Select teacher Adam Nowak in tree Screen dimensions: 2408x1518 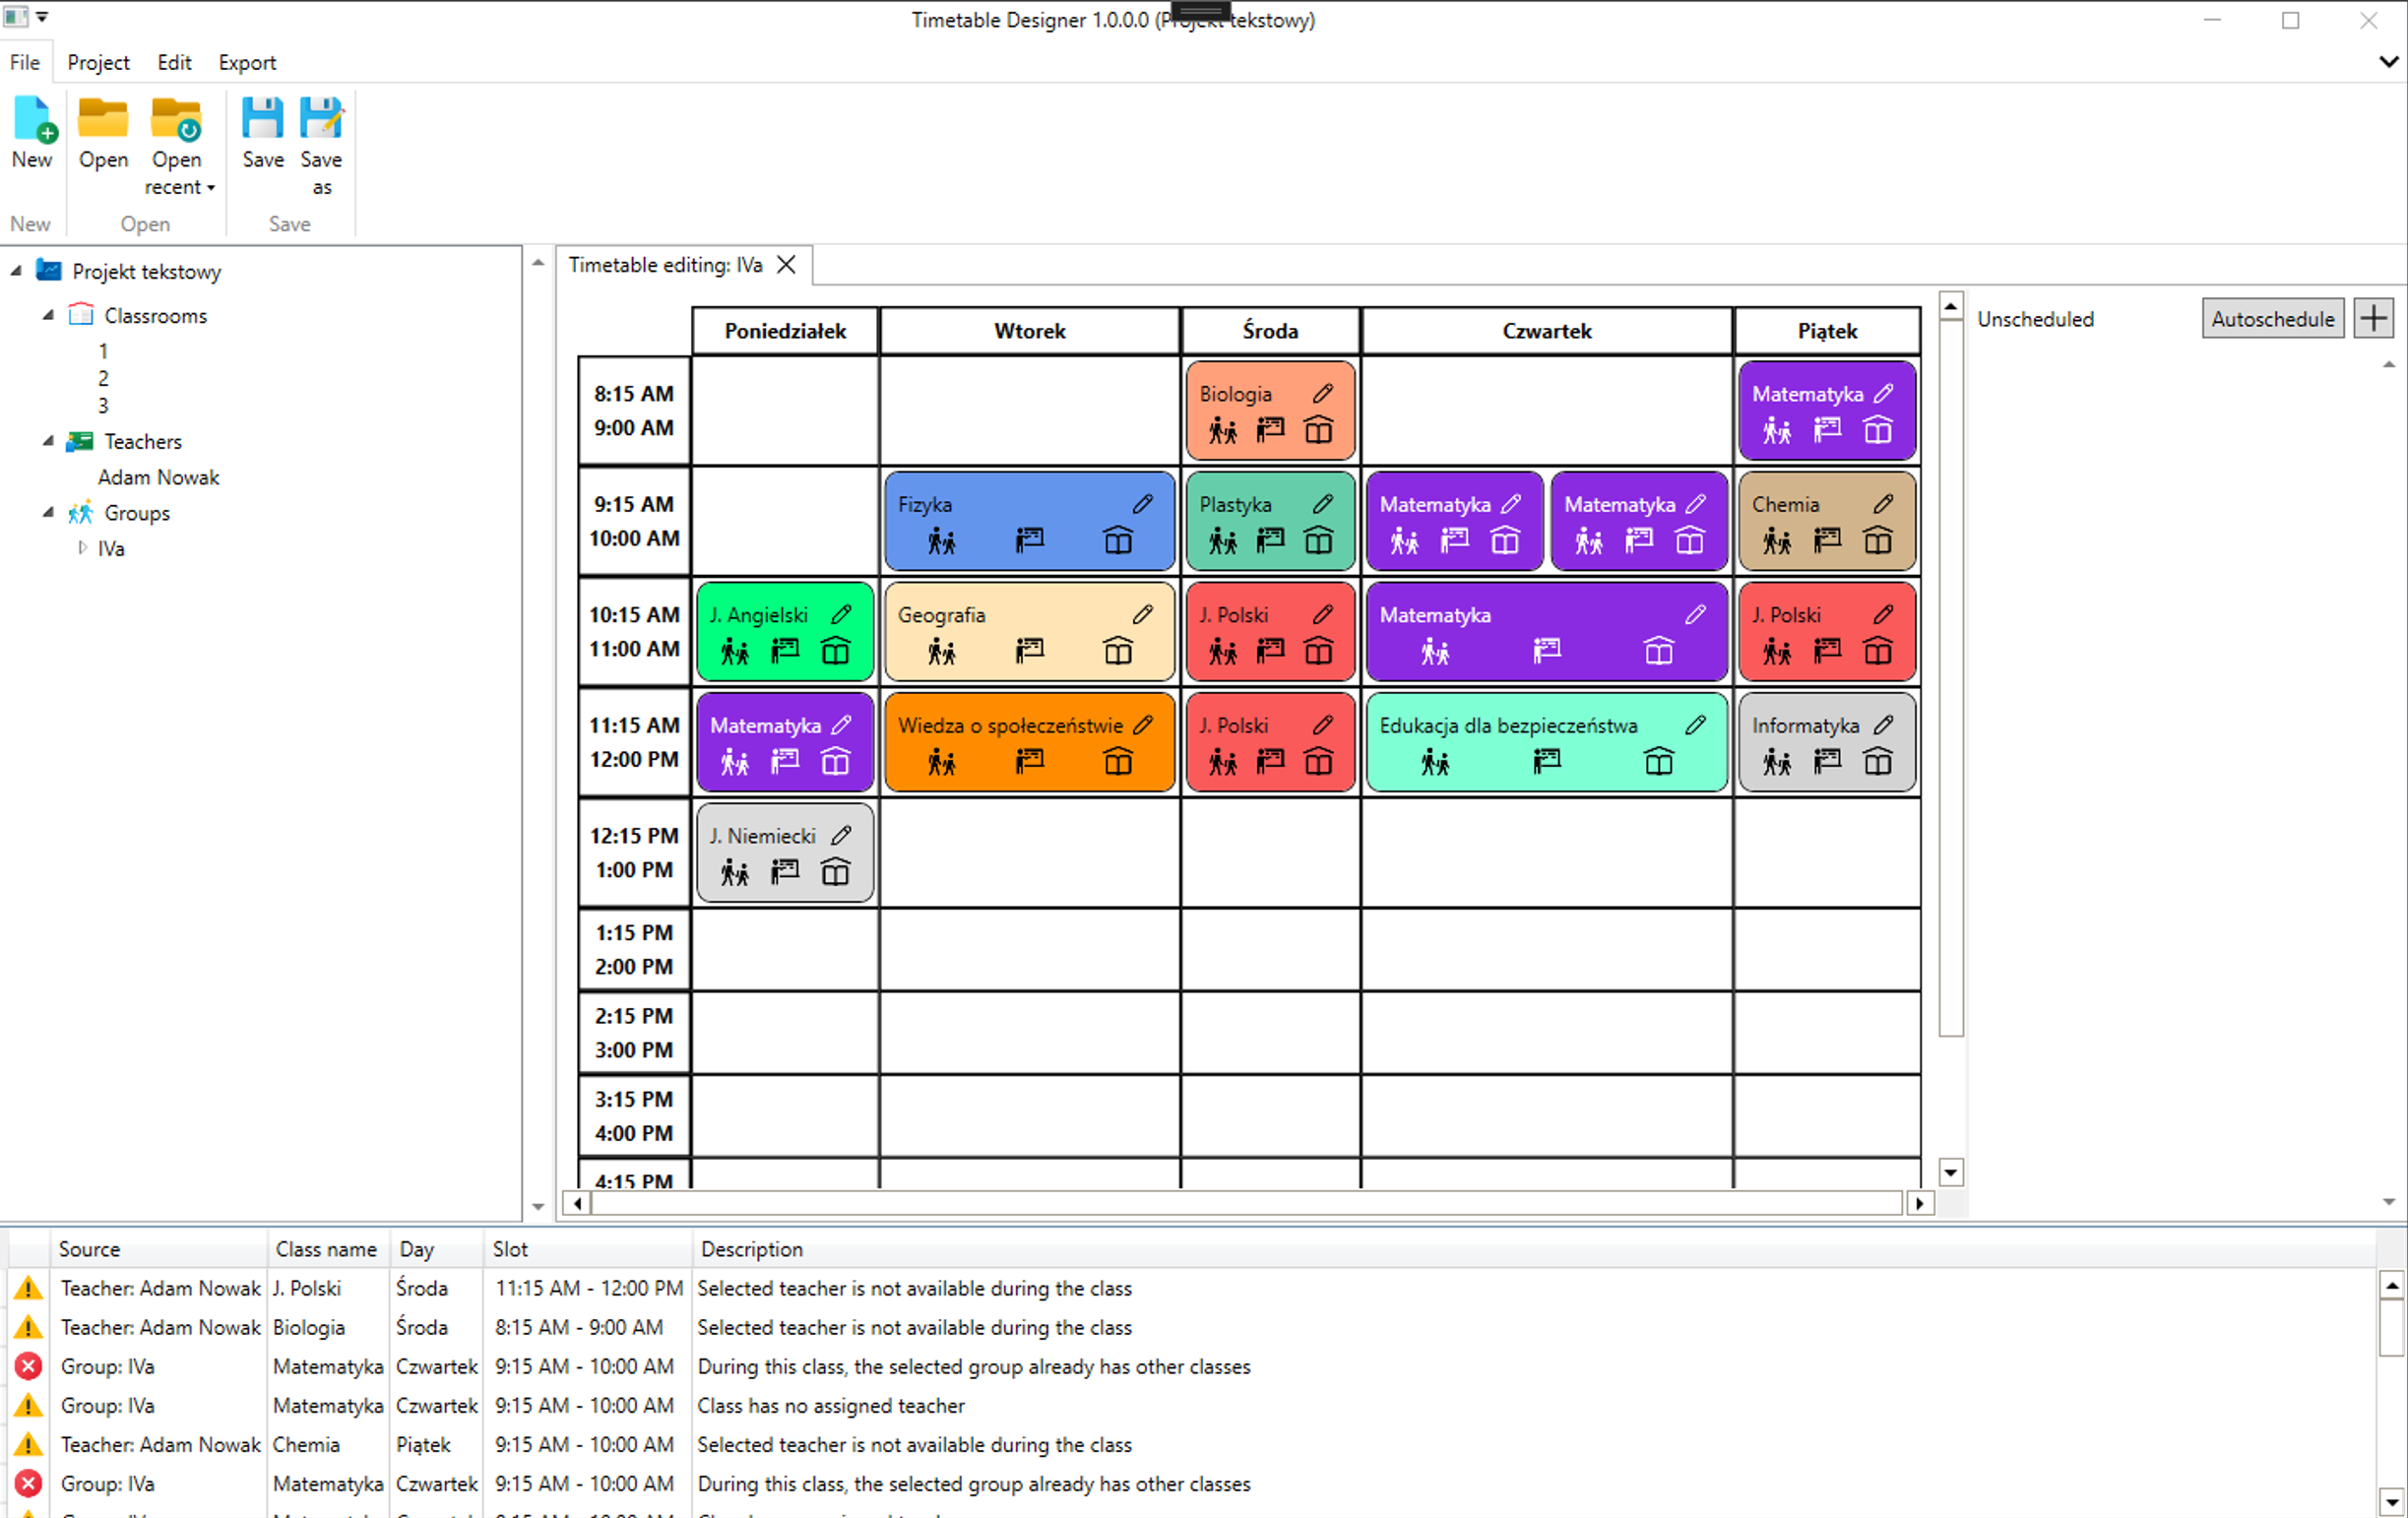pyautogui.click(x=158, y=477)
